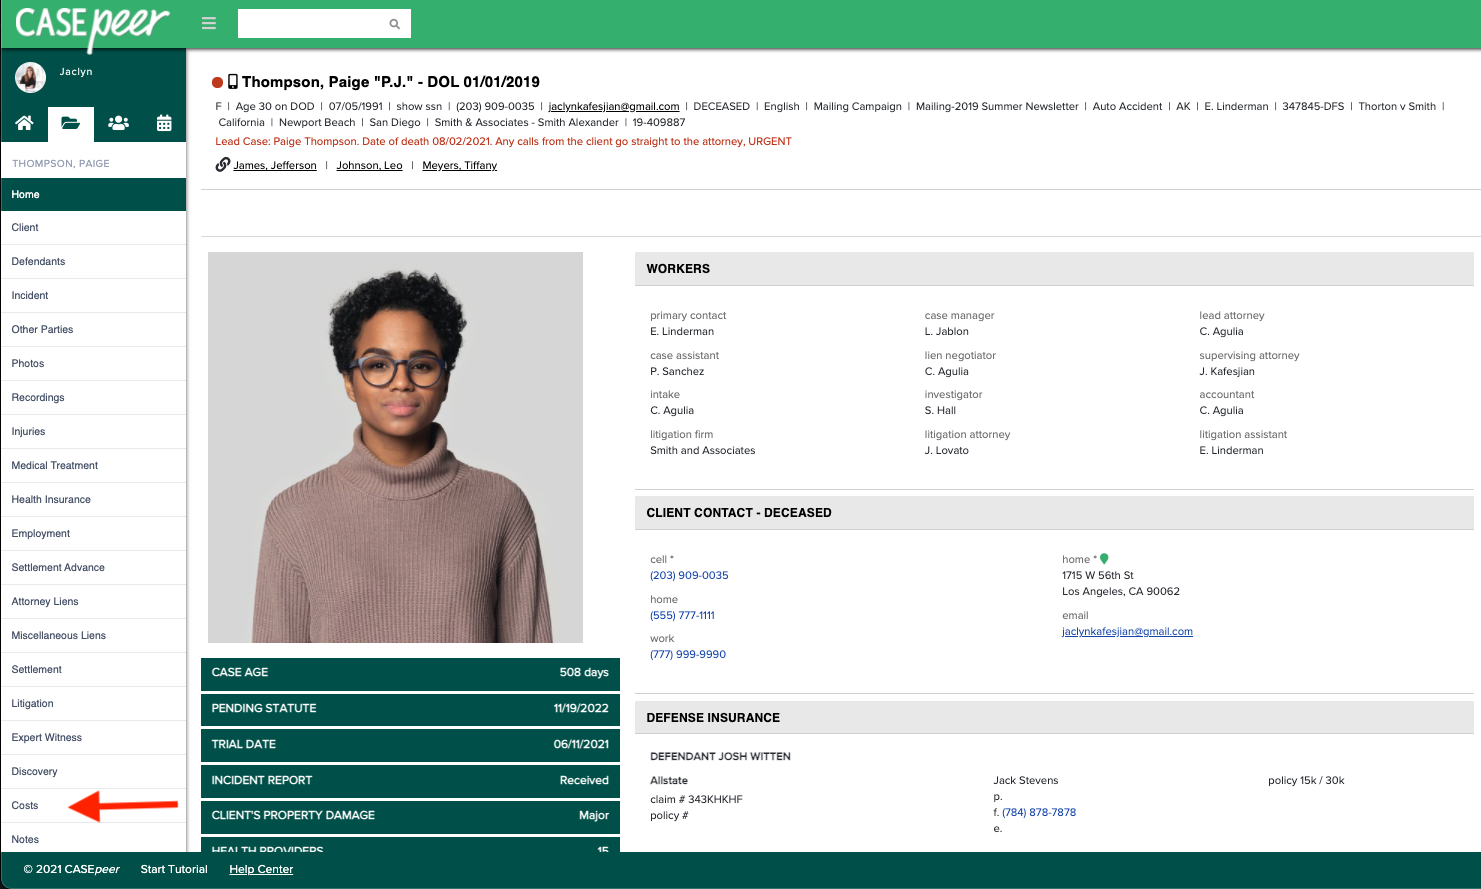Click the phone icon next to Thompson, Paige
Screen dimensions: 1481x889
click(x=233, y=81)
